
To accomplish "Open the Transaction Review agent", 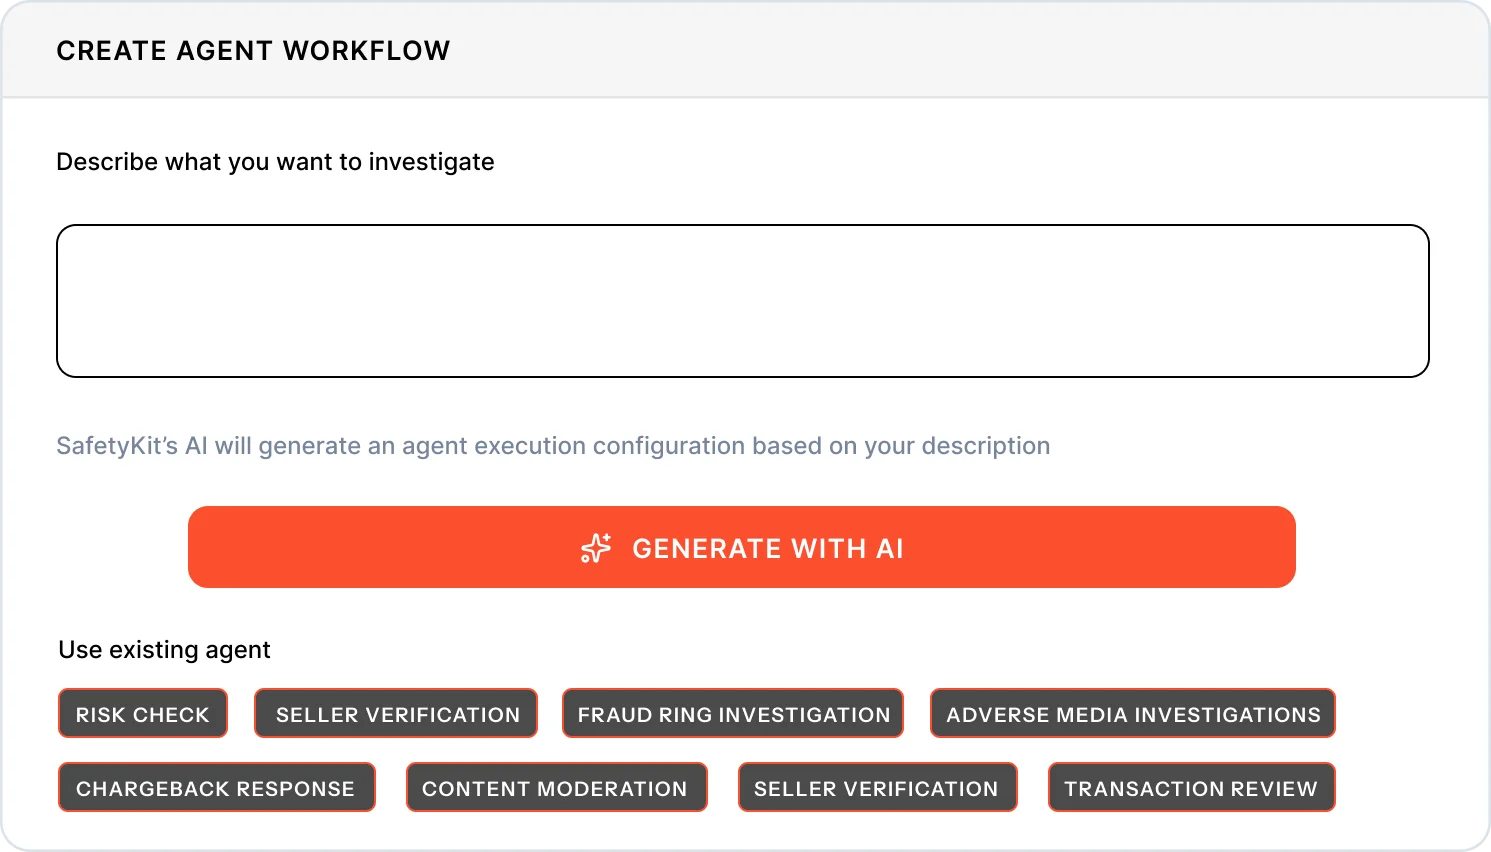I will coord(1190,788).
